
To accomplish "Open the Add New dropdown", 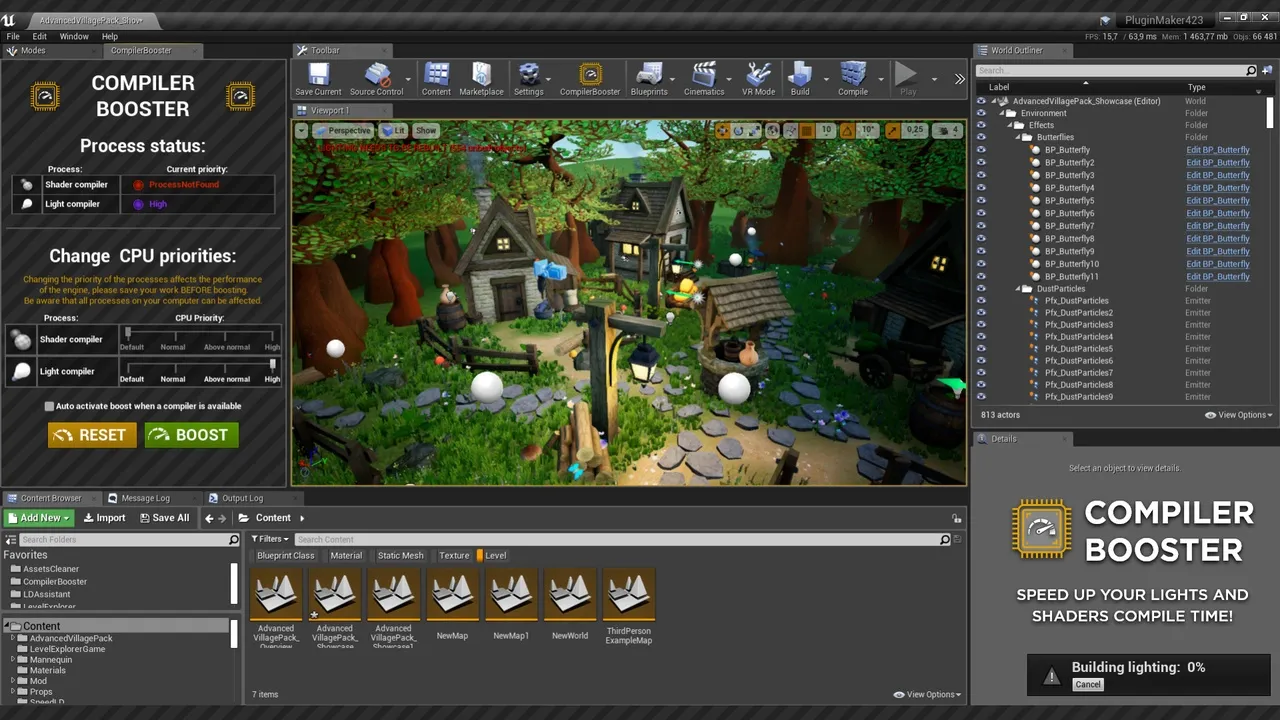I will point(38,518).
